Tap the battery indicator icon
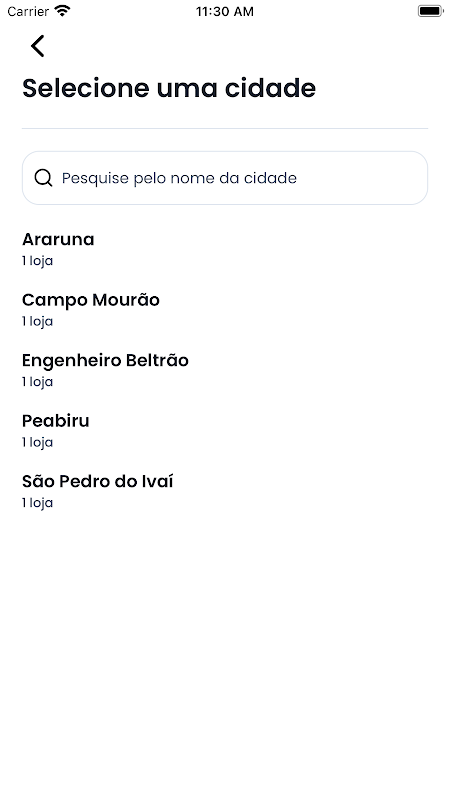Viewport: 450px width, 800px height. click(x=431, y=11)
